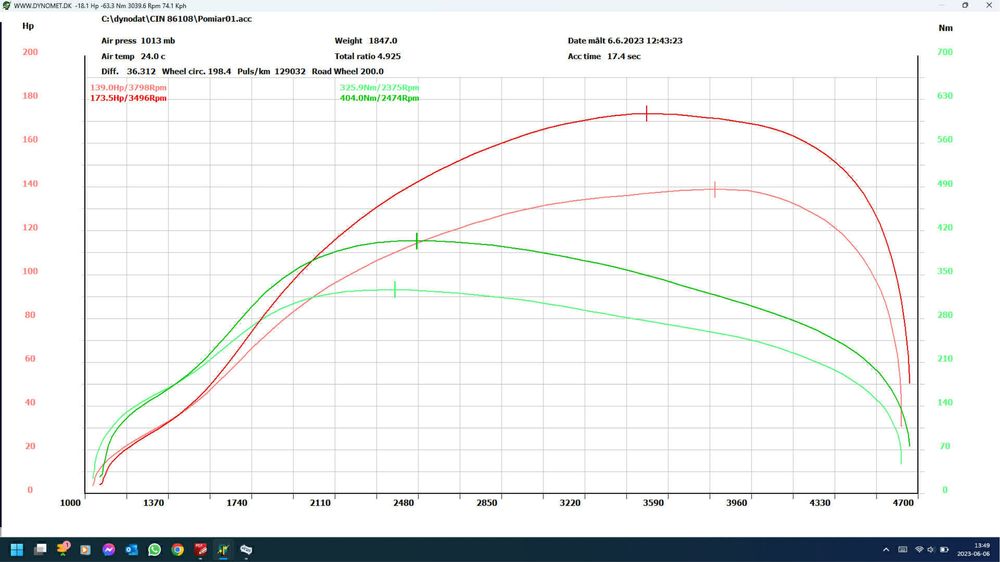Click the 'Nm' axis label

(945, 28)
